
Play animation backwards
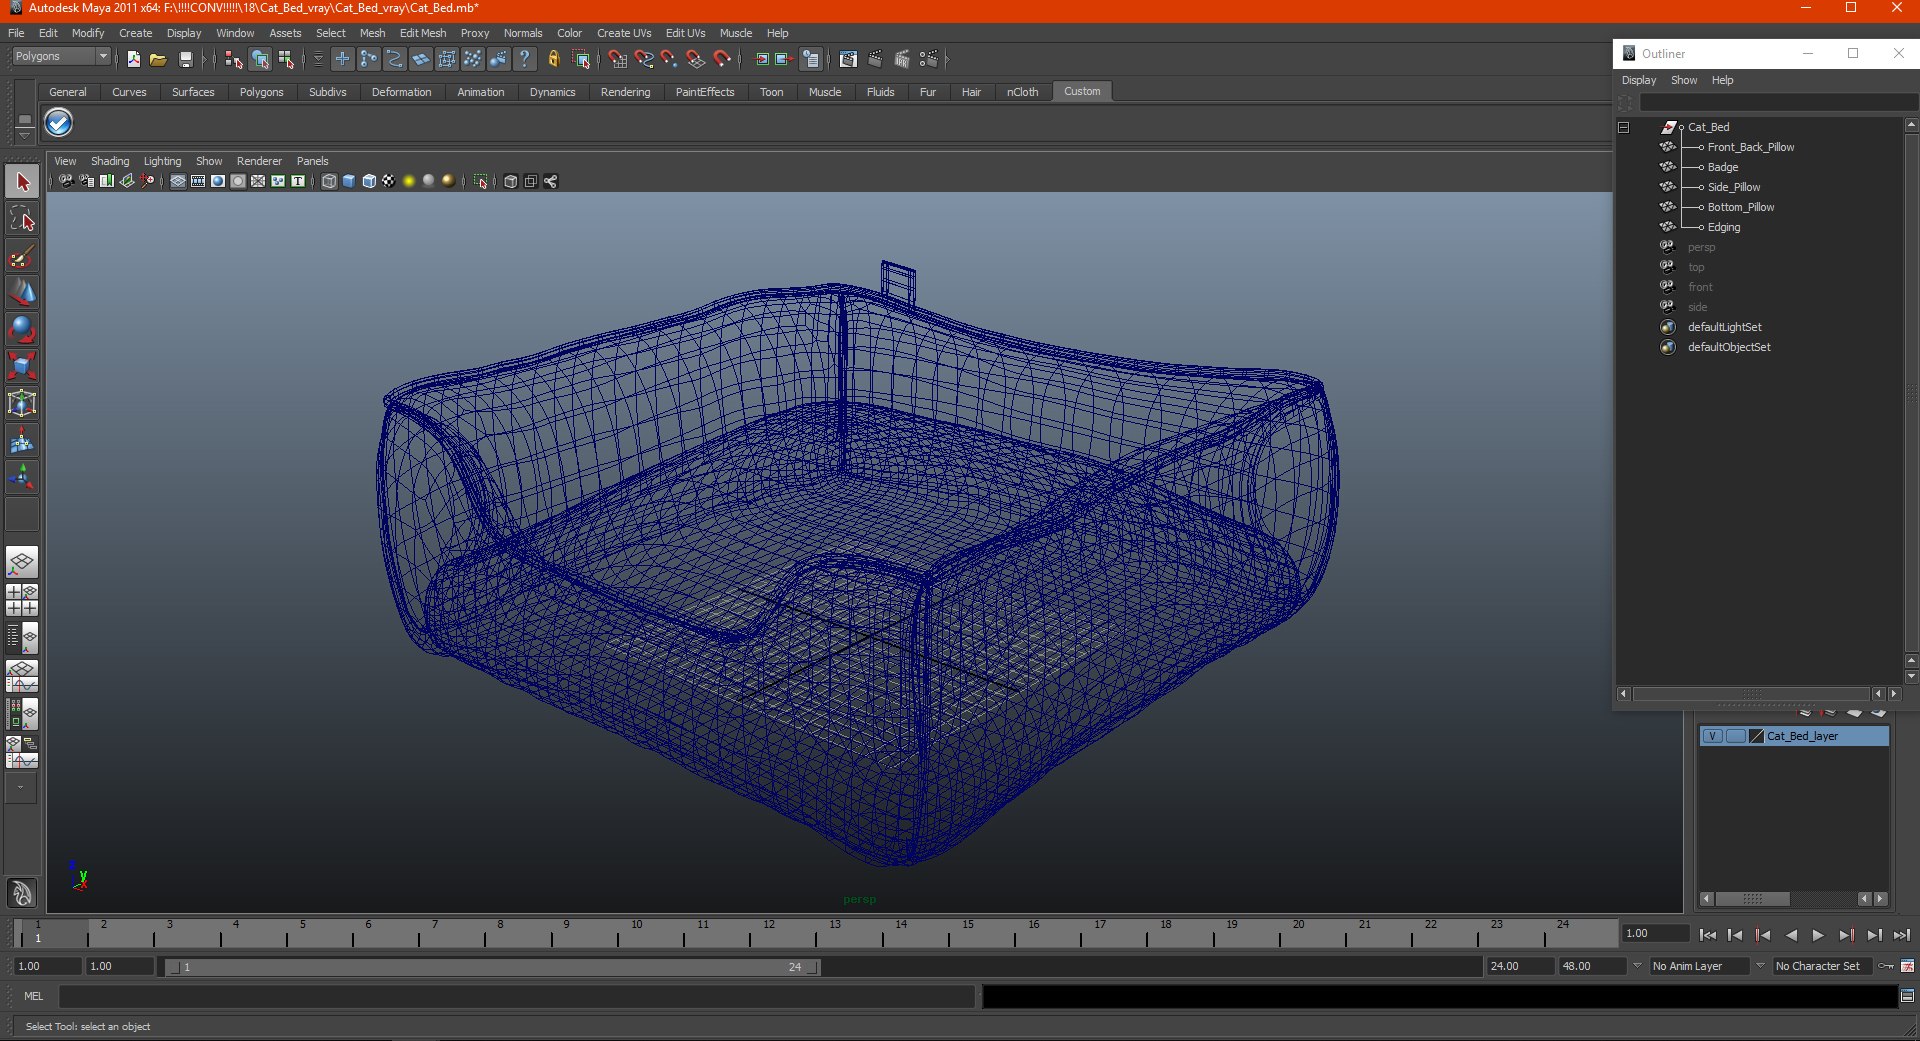pyautogui.click(x=1791, y=935)
